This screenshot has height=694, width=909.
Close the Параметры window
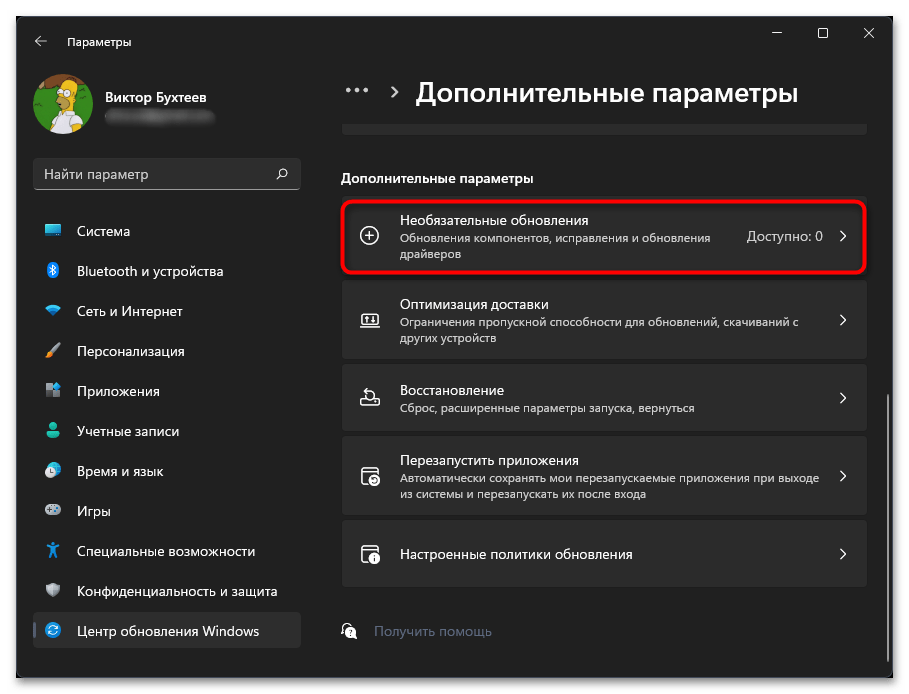pos(868,33)
